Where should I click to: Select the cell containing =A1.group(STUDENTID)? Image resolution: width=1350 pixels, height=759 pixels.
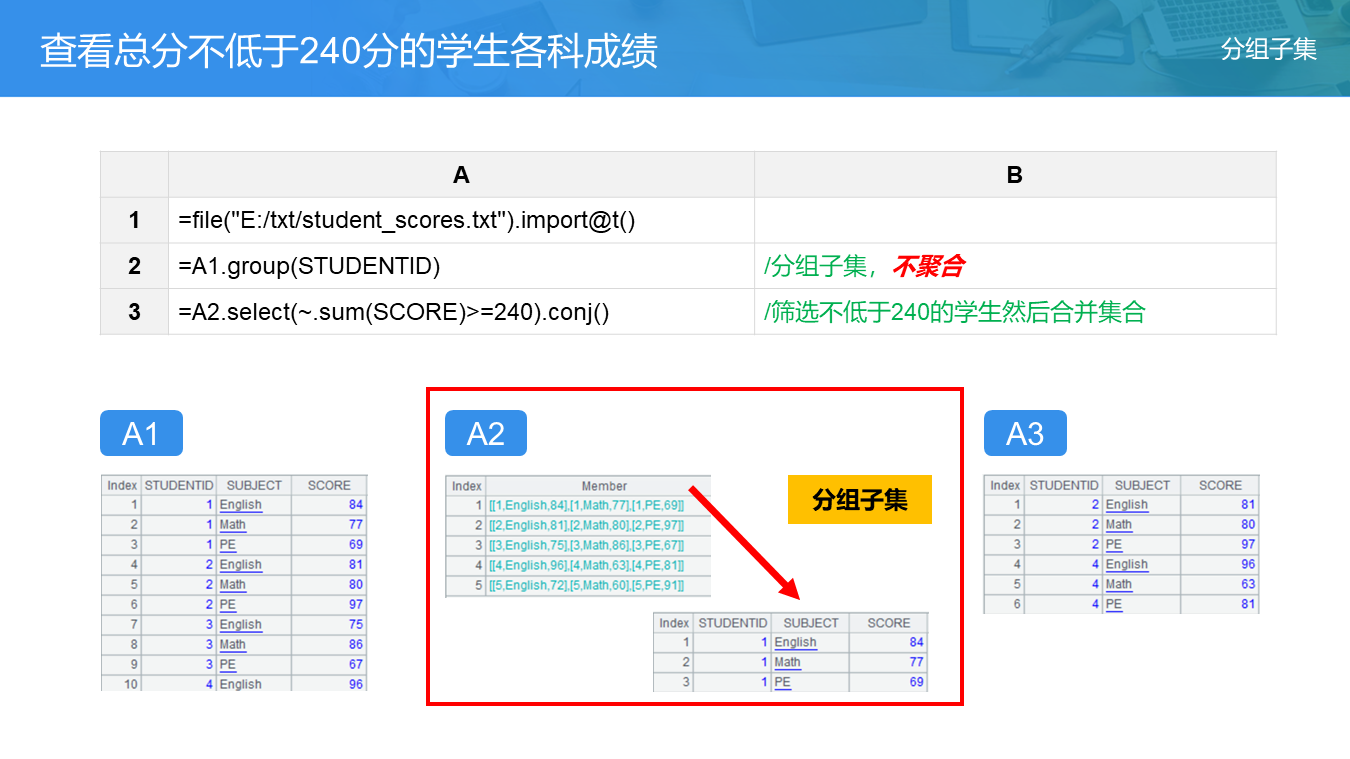coord(460,266)
